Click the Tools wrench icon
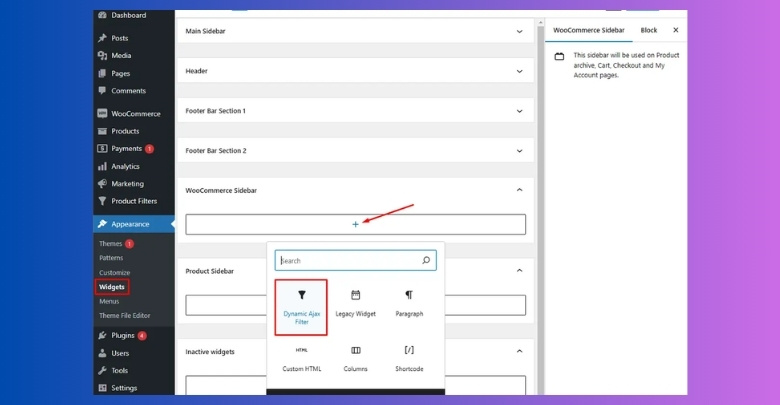 (102, 370)
